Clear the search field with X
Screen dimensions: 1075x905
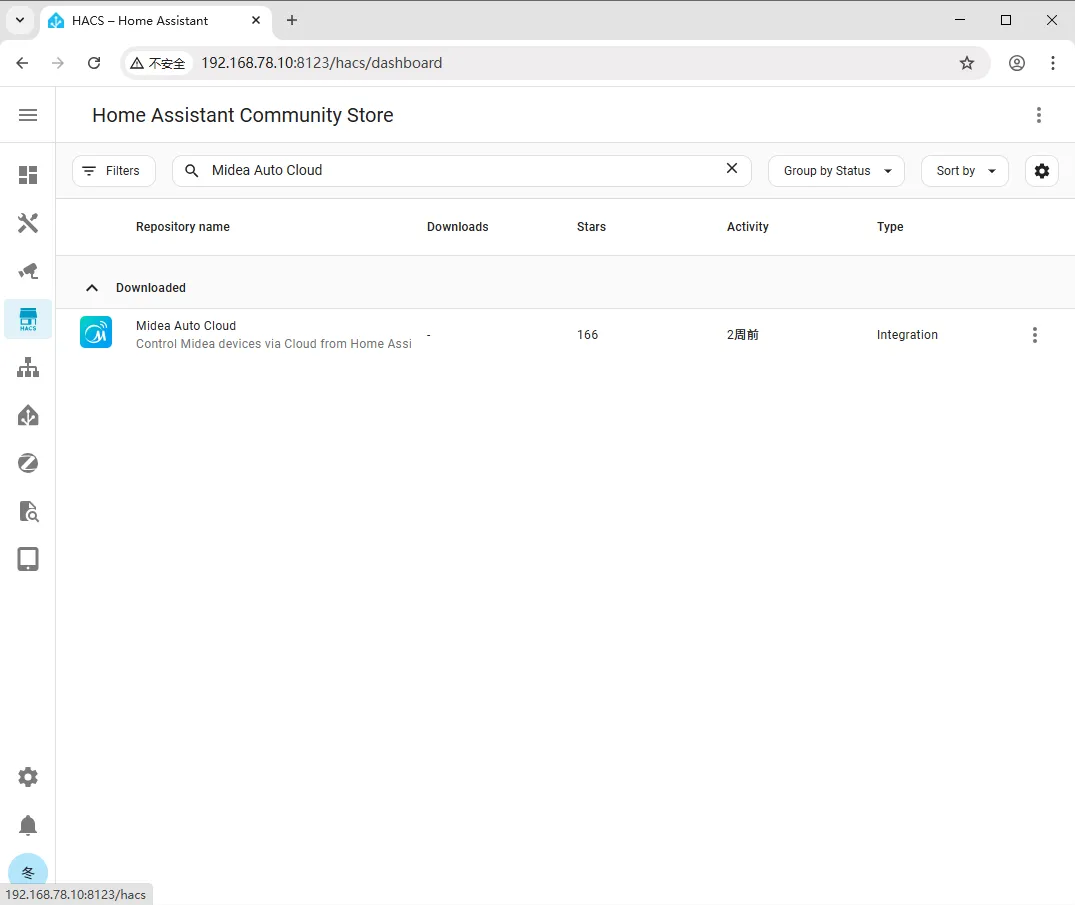coord(732,169)
